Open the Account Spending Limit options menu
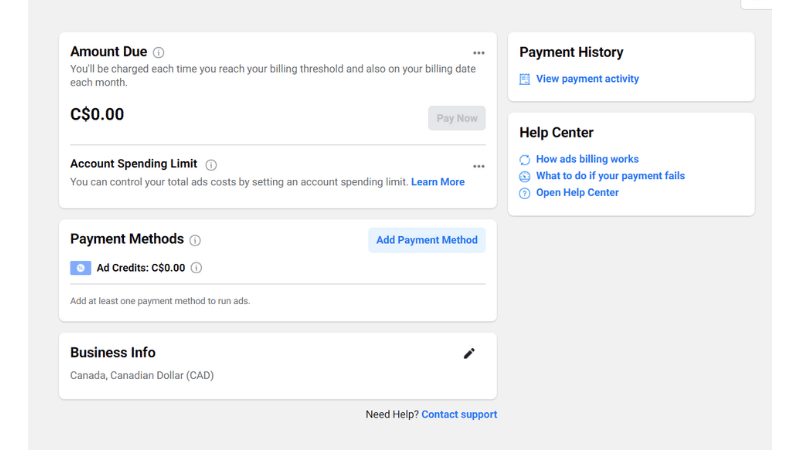This screenshot has height=450, width=800. coord(479,166)
